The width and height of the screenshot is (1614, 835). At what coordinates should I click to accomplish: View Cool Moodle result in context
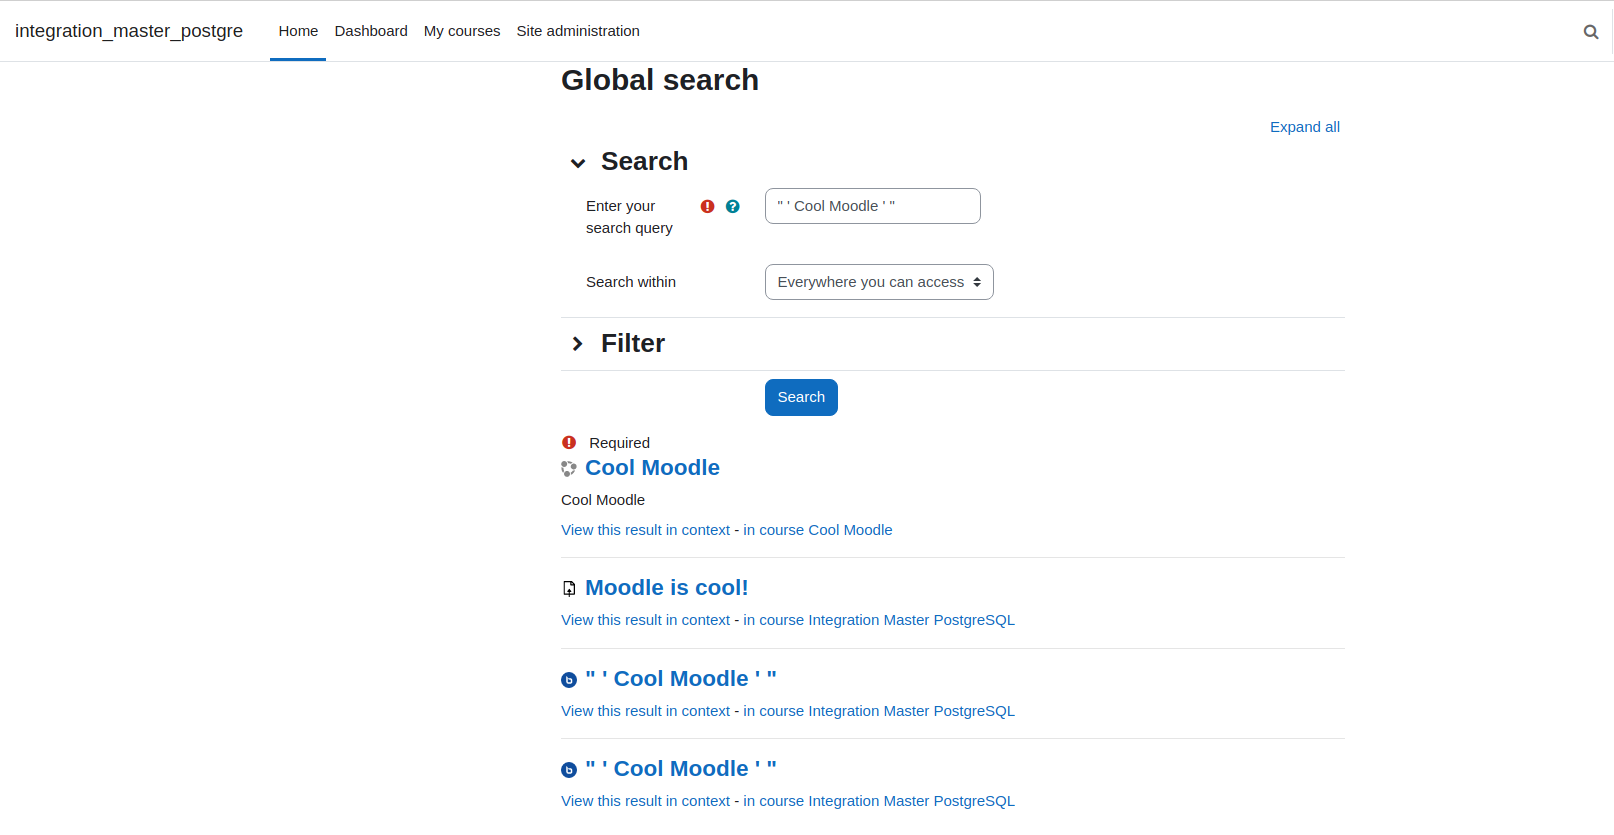pyautogui.click(x=645, y=530)
